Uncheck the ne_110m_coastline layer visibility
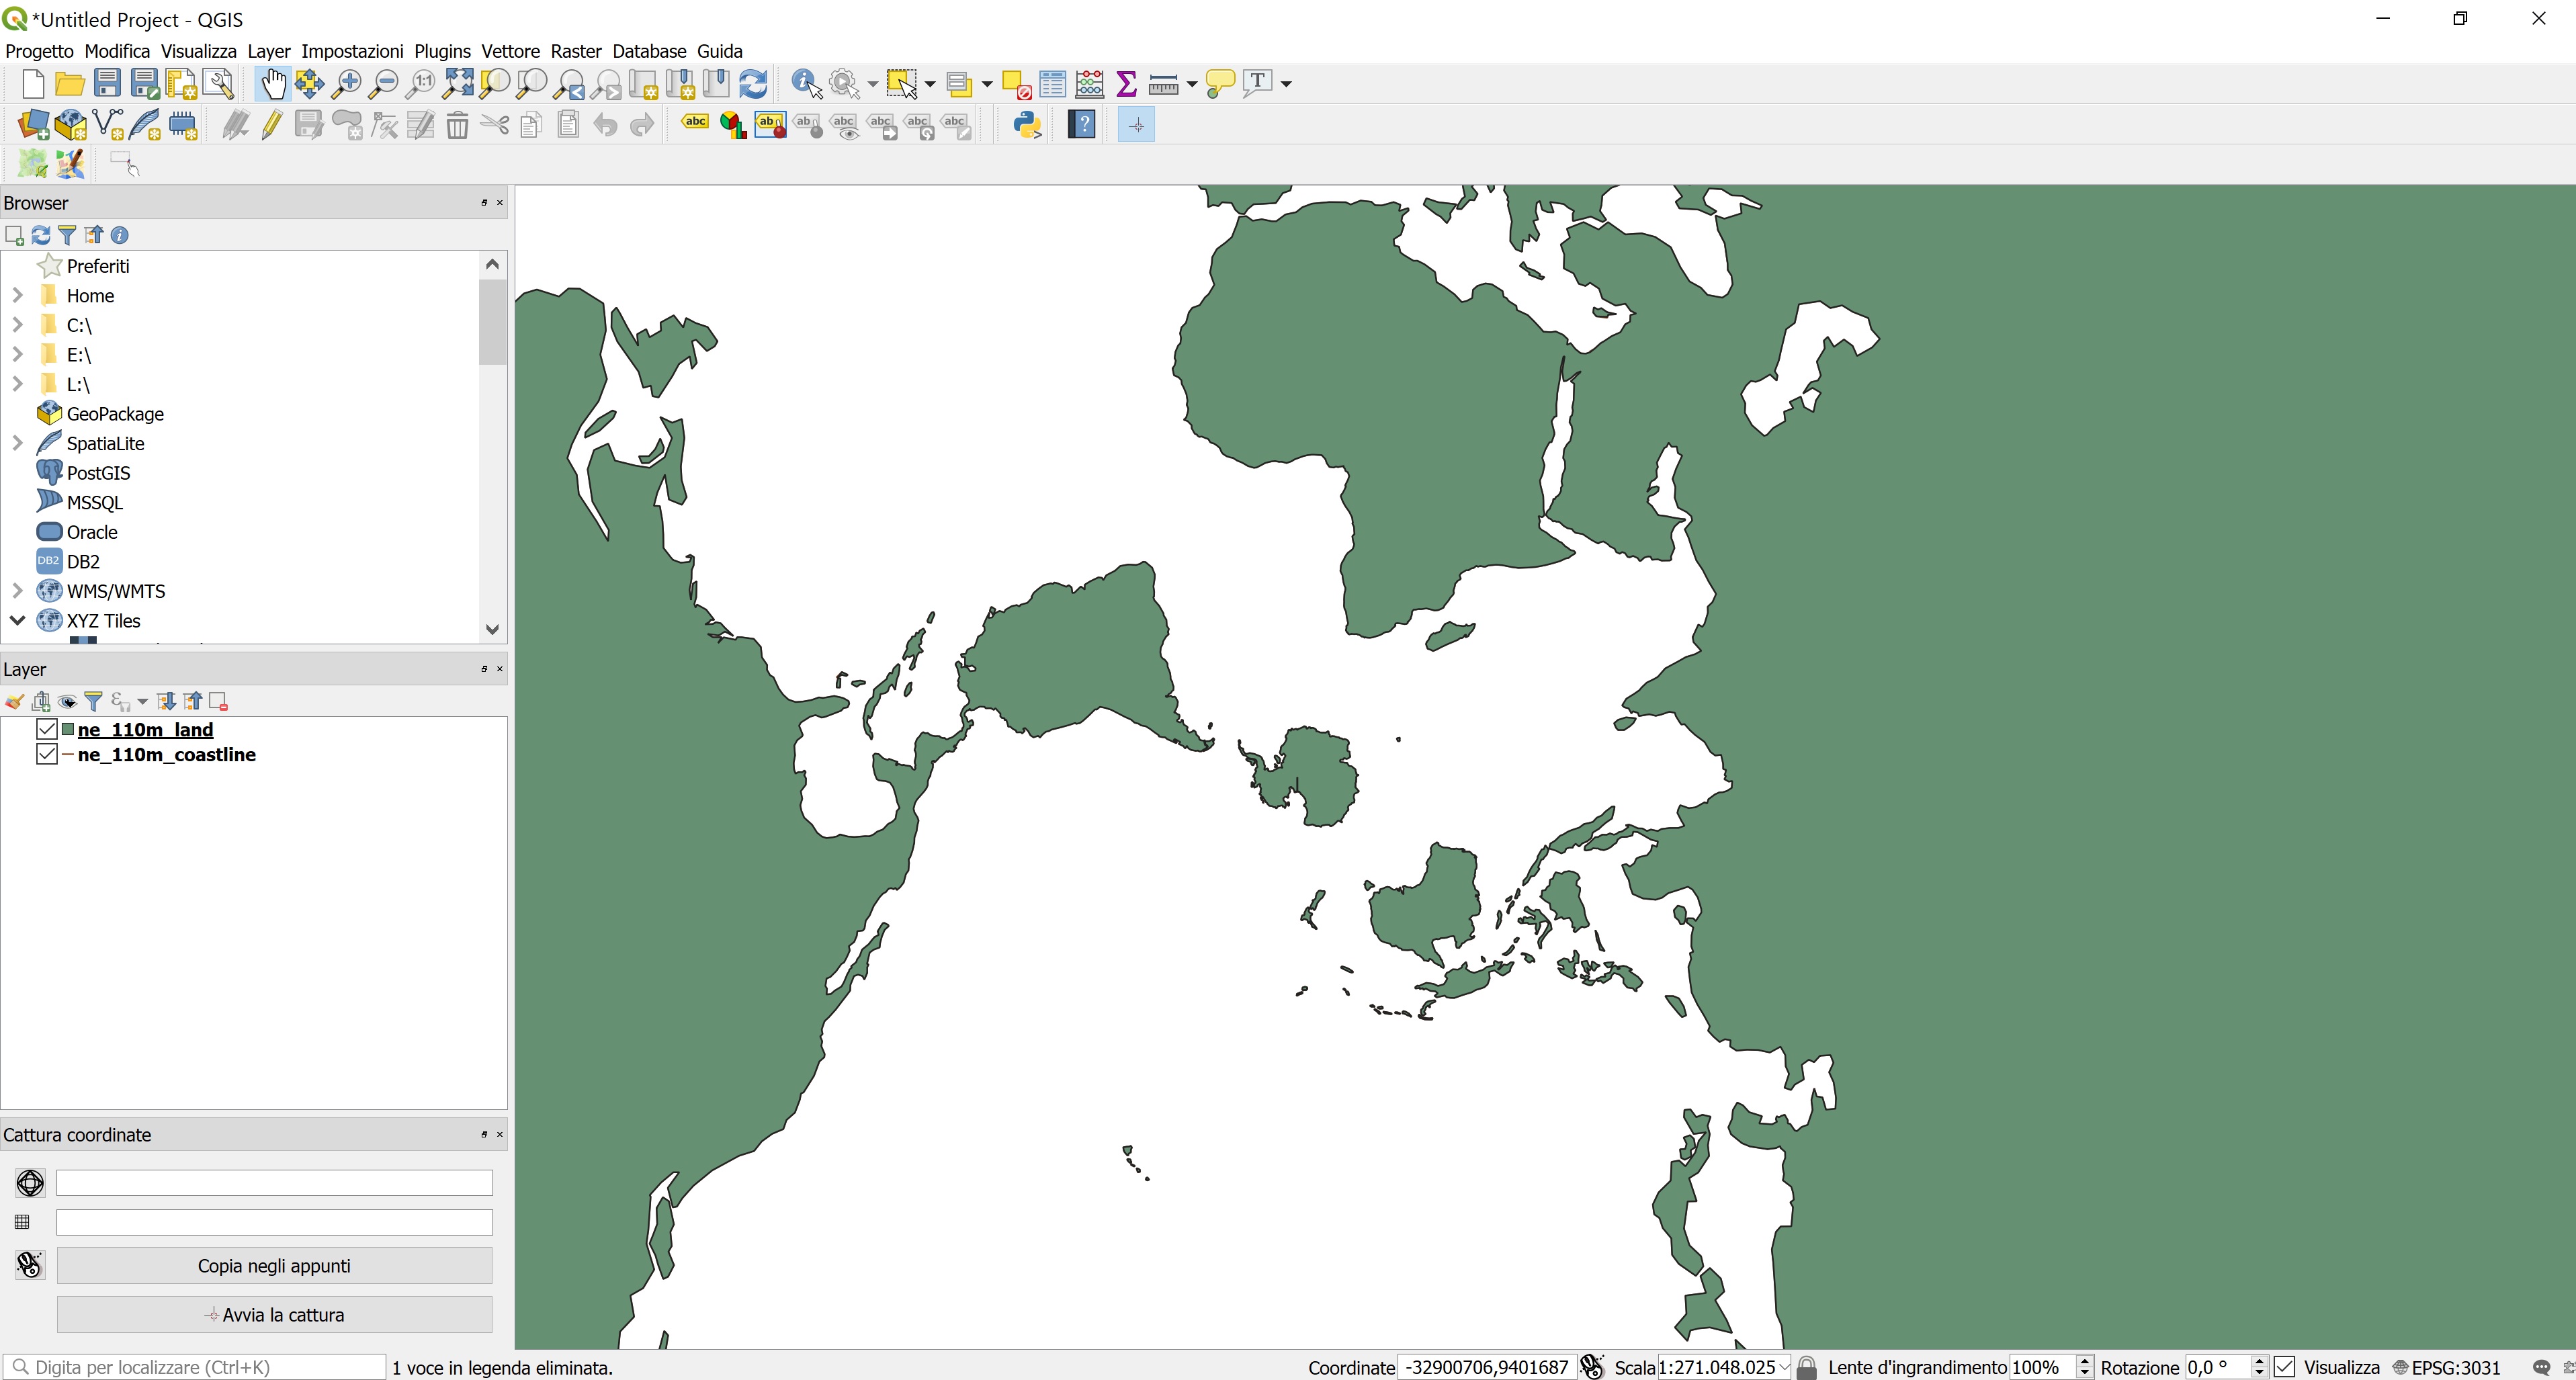The height and width of the screenshot is (1380, 2576). coord(46,754)
